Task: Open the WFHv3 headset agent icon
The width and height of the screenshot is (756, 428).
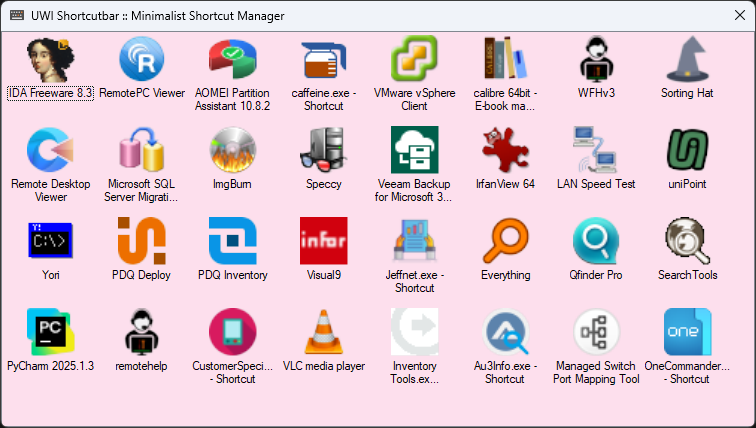Action: click(x=596, y=59)
